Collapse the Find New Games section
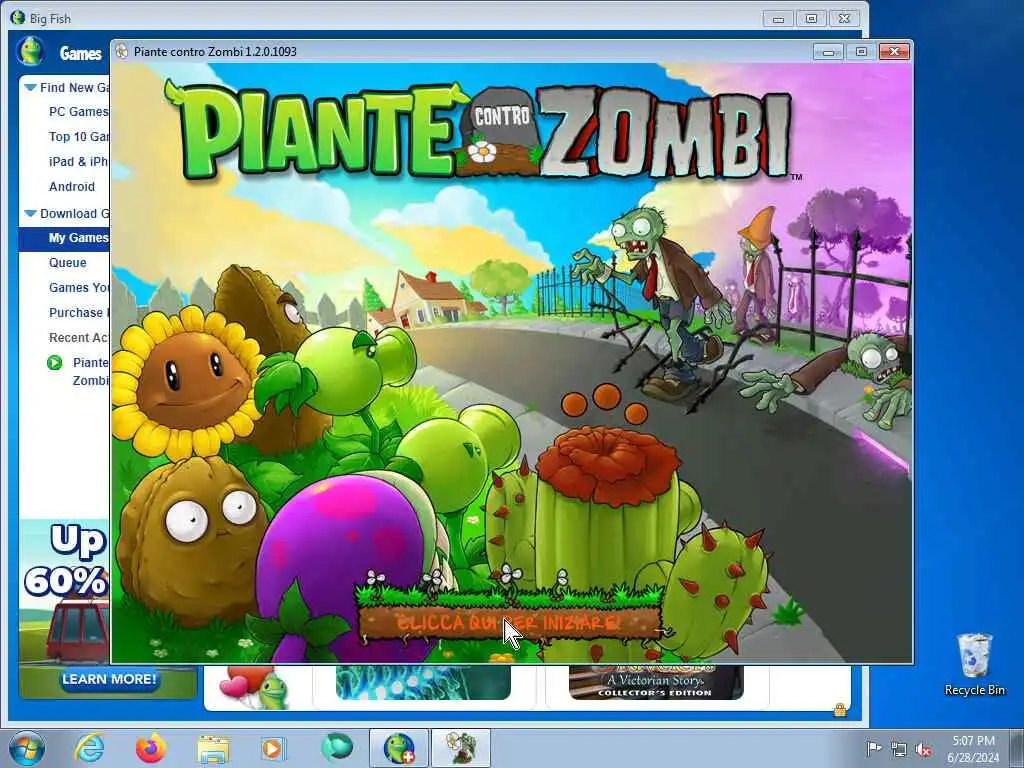The image size is (1024, 768). pos(30,87)
